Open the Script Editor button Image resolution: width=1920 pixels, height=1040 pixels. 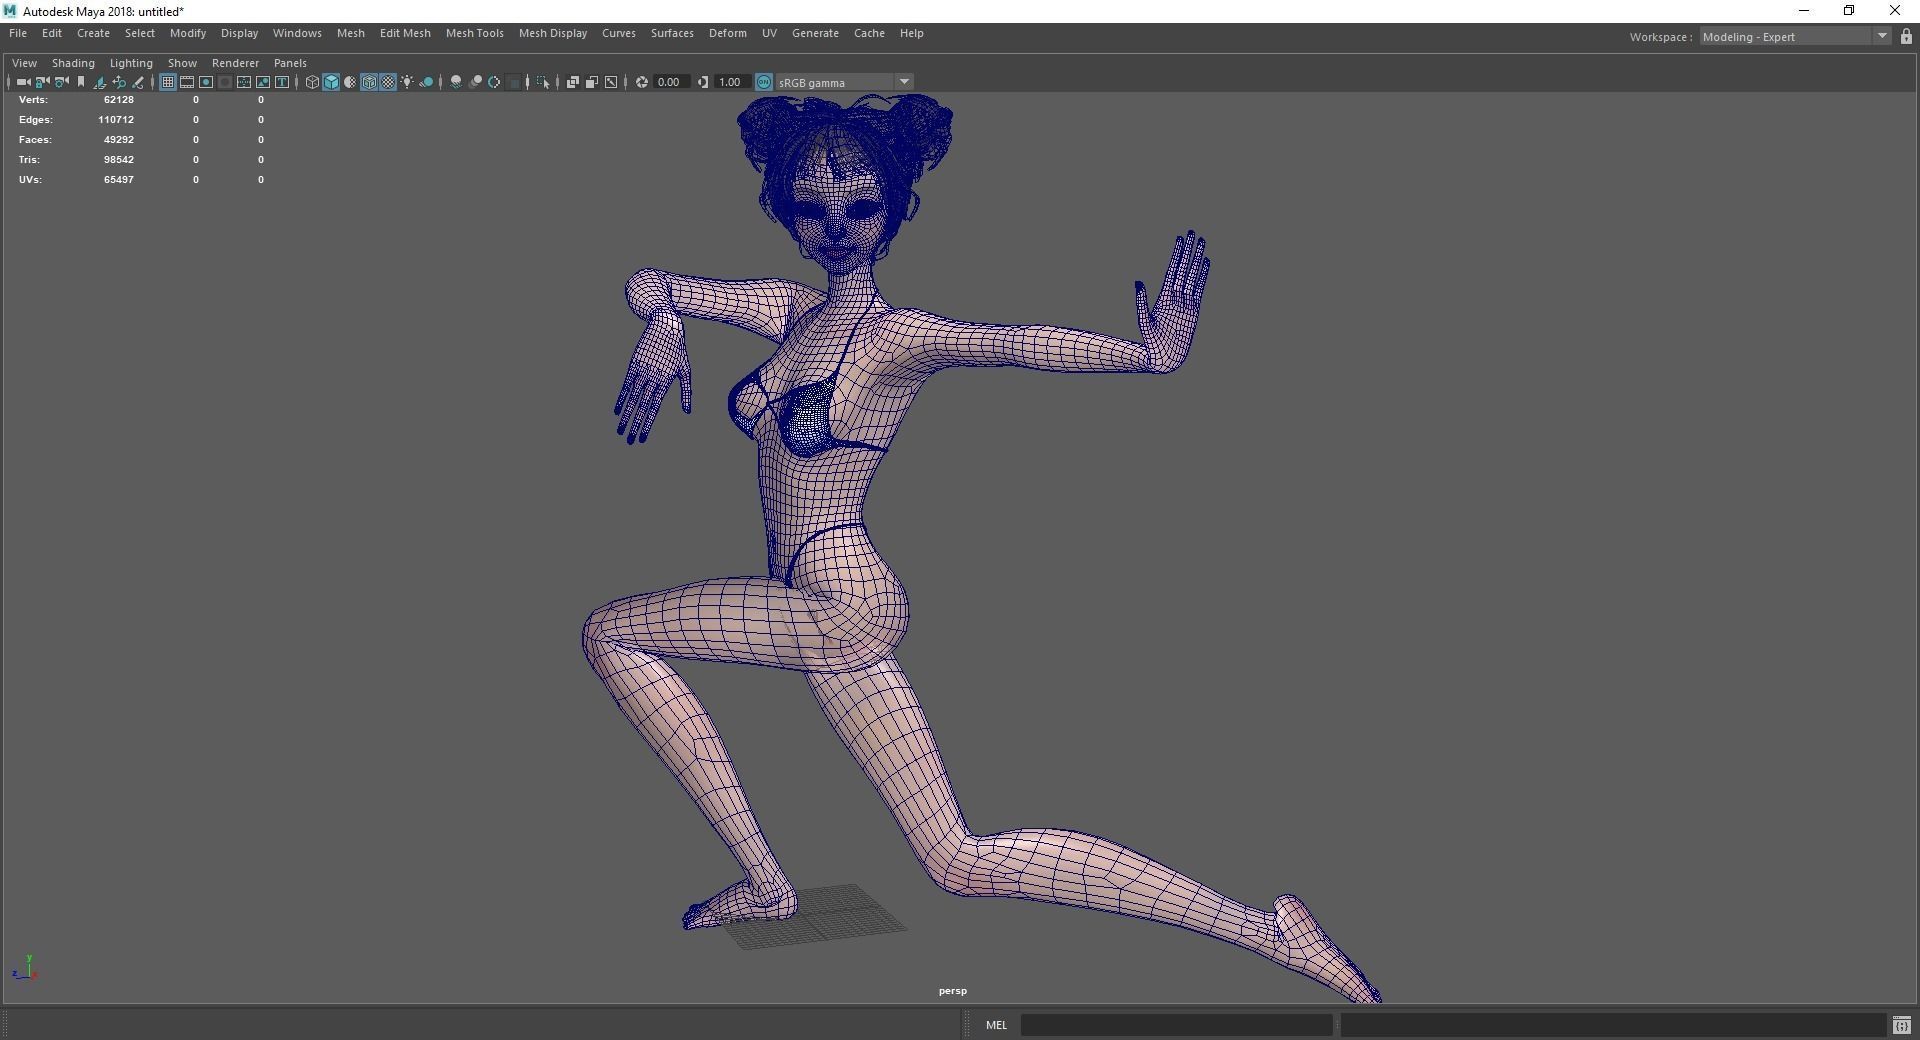[1901, 1025]
